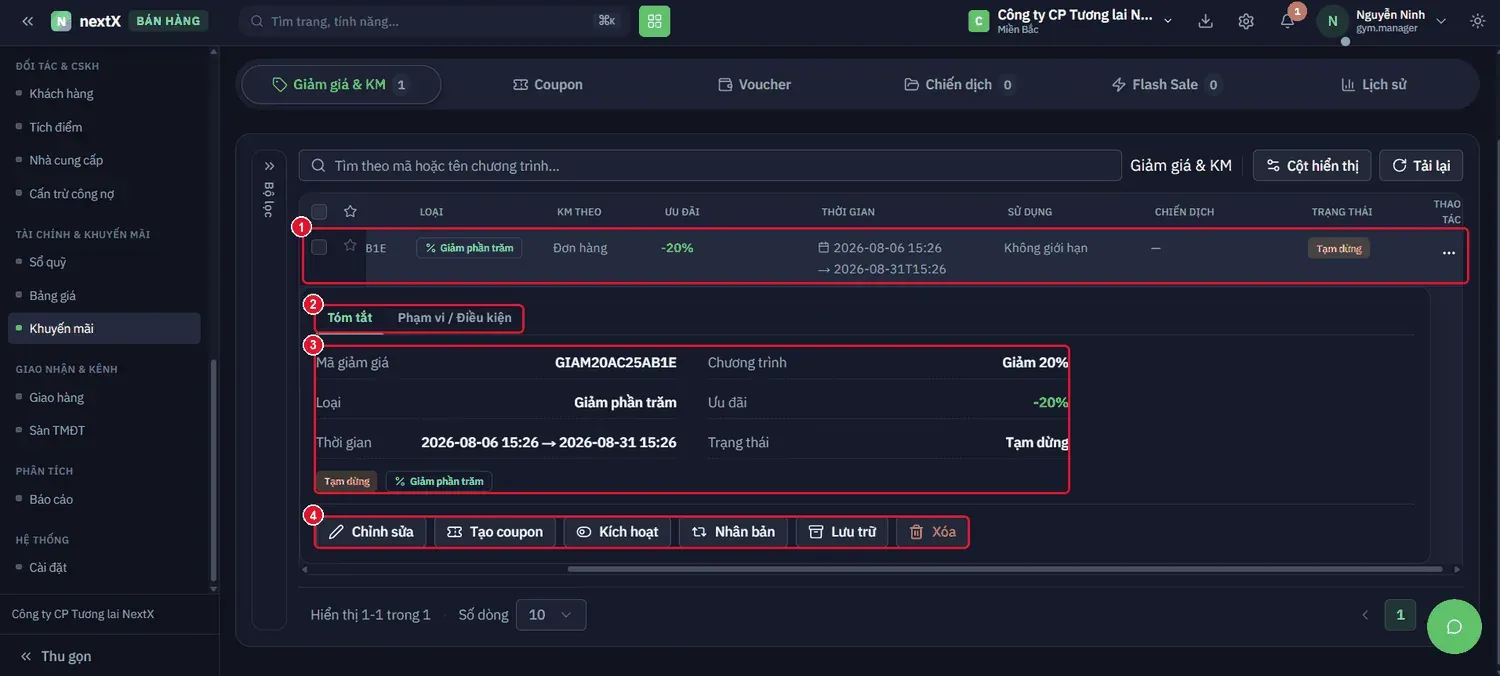Click the Chỉnh sửa button

point(371,532)
